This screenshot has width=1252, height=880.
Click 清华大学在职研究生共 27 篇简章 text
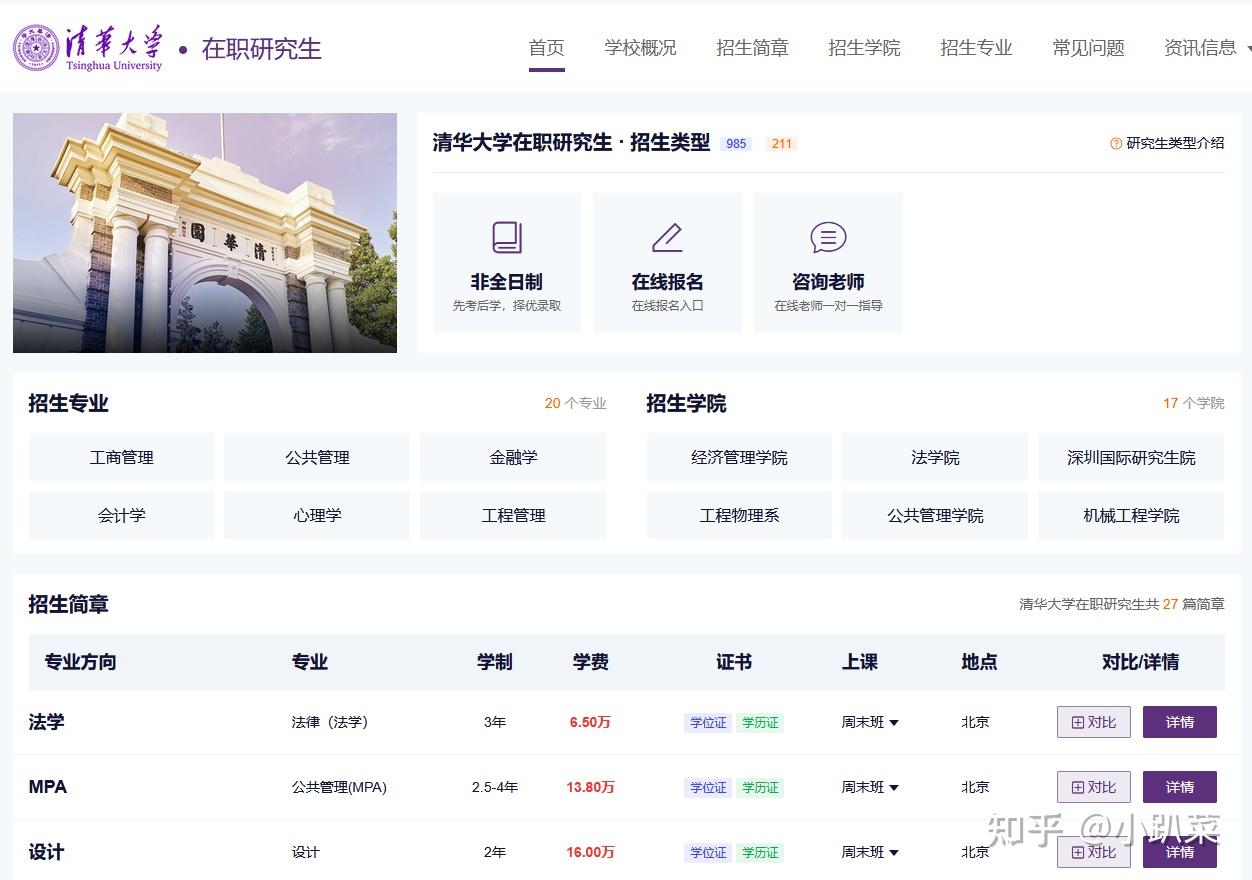click(x=1122, y=604)
